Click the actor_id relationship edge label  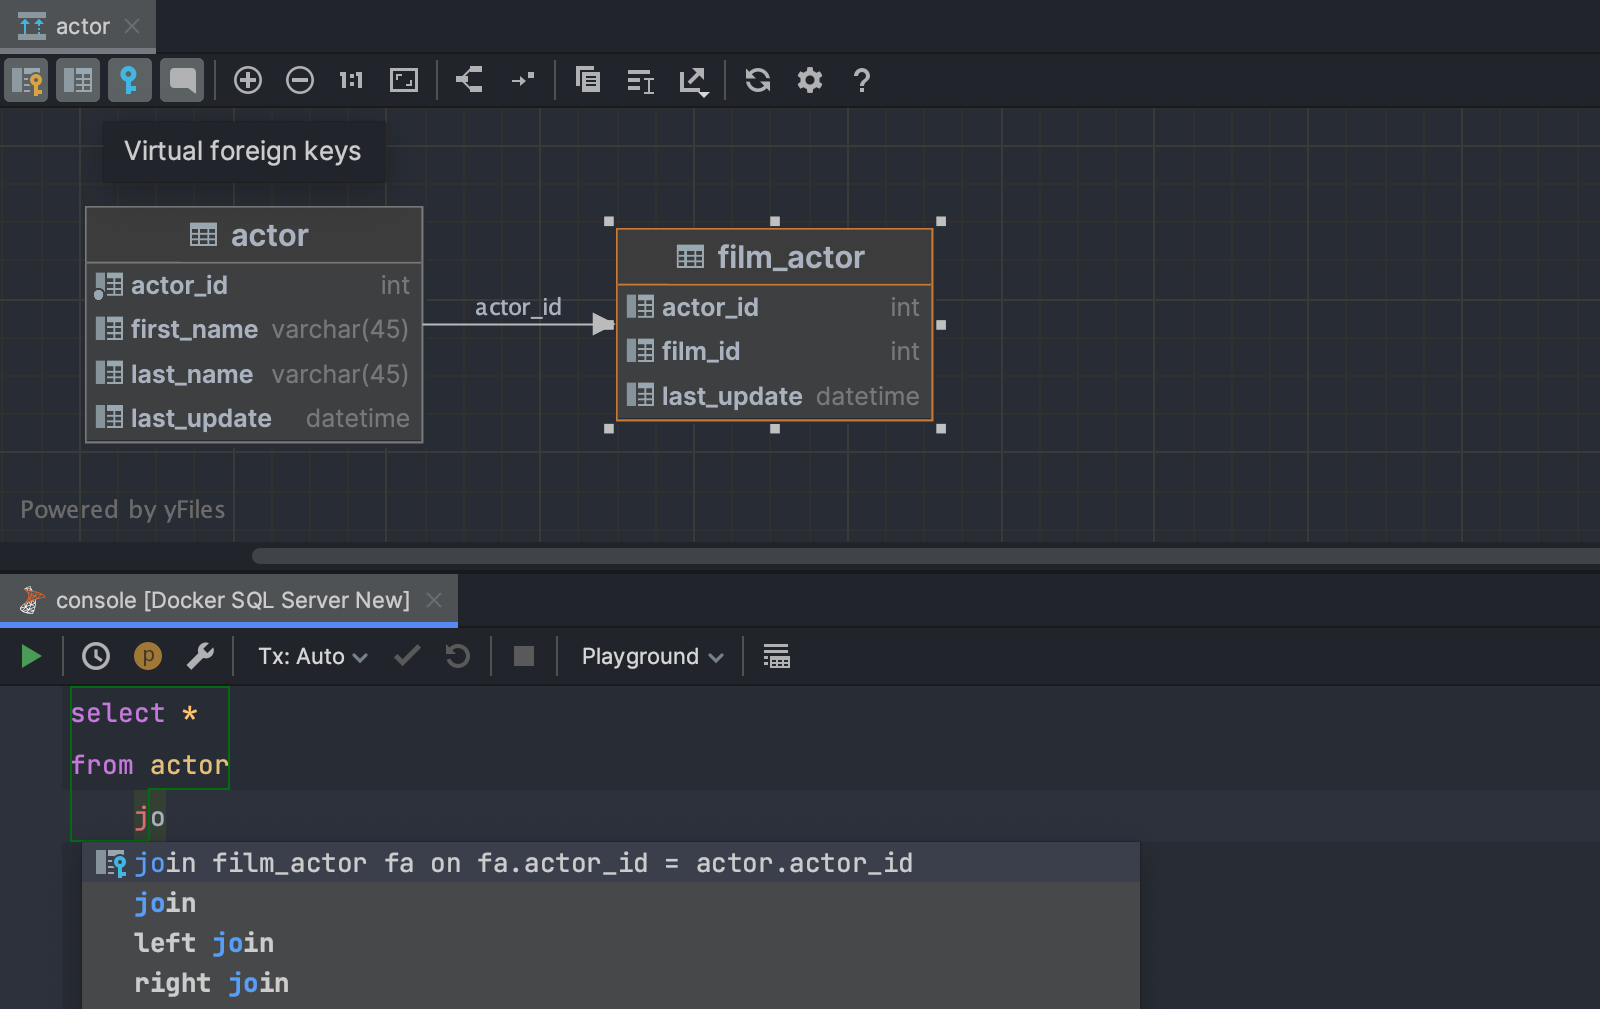(518, 307)
